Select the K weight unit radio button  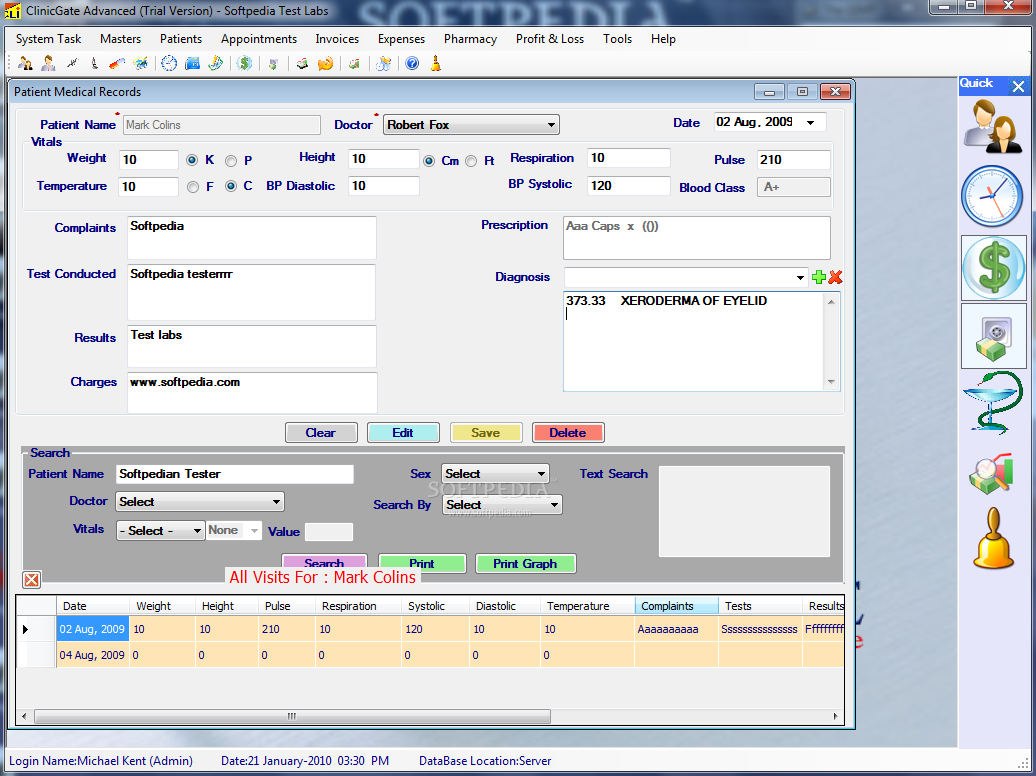coord(192,160)
